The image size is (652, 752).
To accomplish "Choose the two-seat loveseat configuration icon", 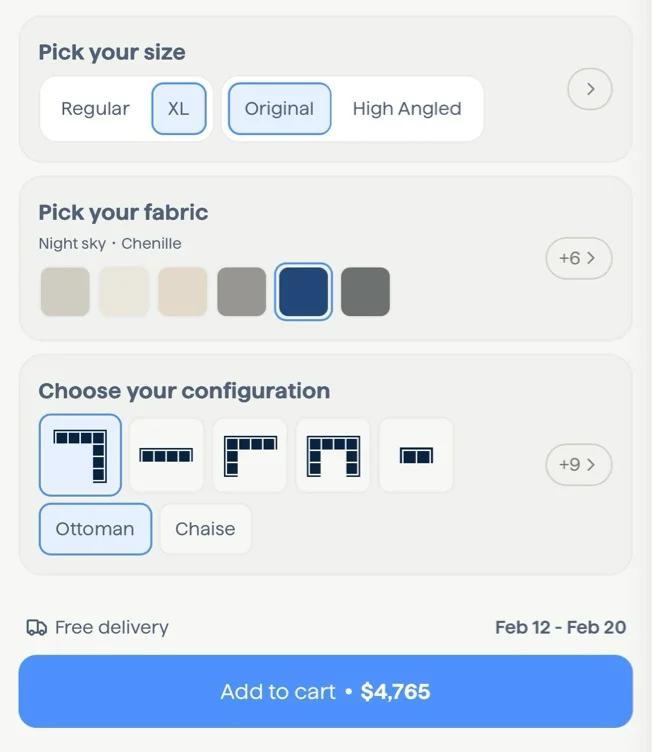I will pyautogui.click(x=416, y=455).
